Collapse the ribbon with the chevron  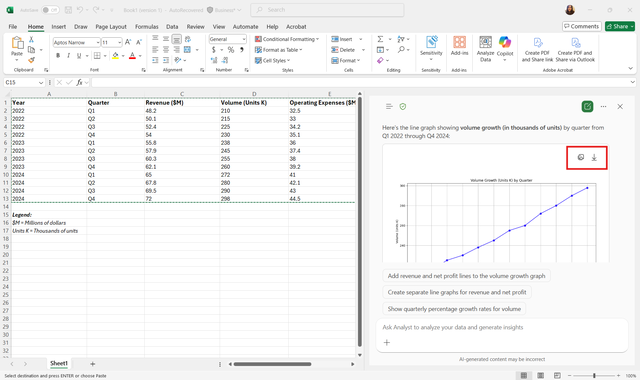(631, 69)
